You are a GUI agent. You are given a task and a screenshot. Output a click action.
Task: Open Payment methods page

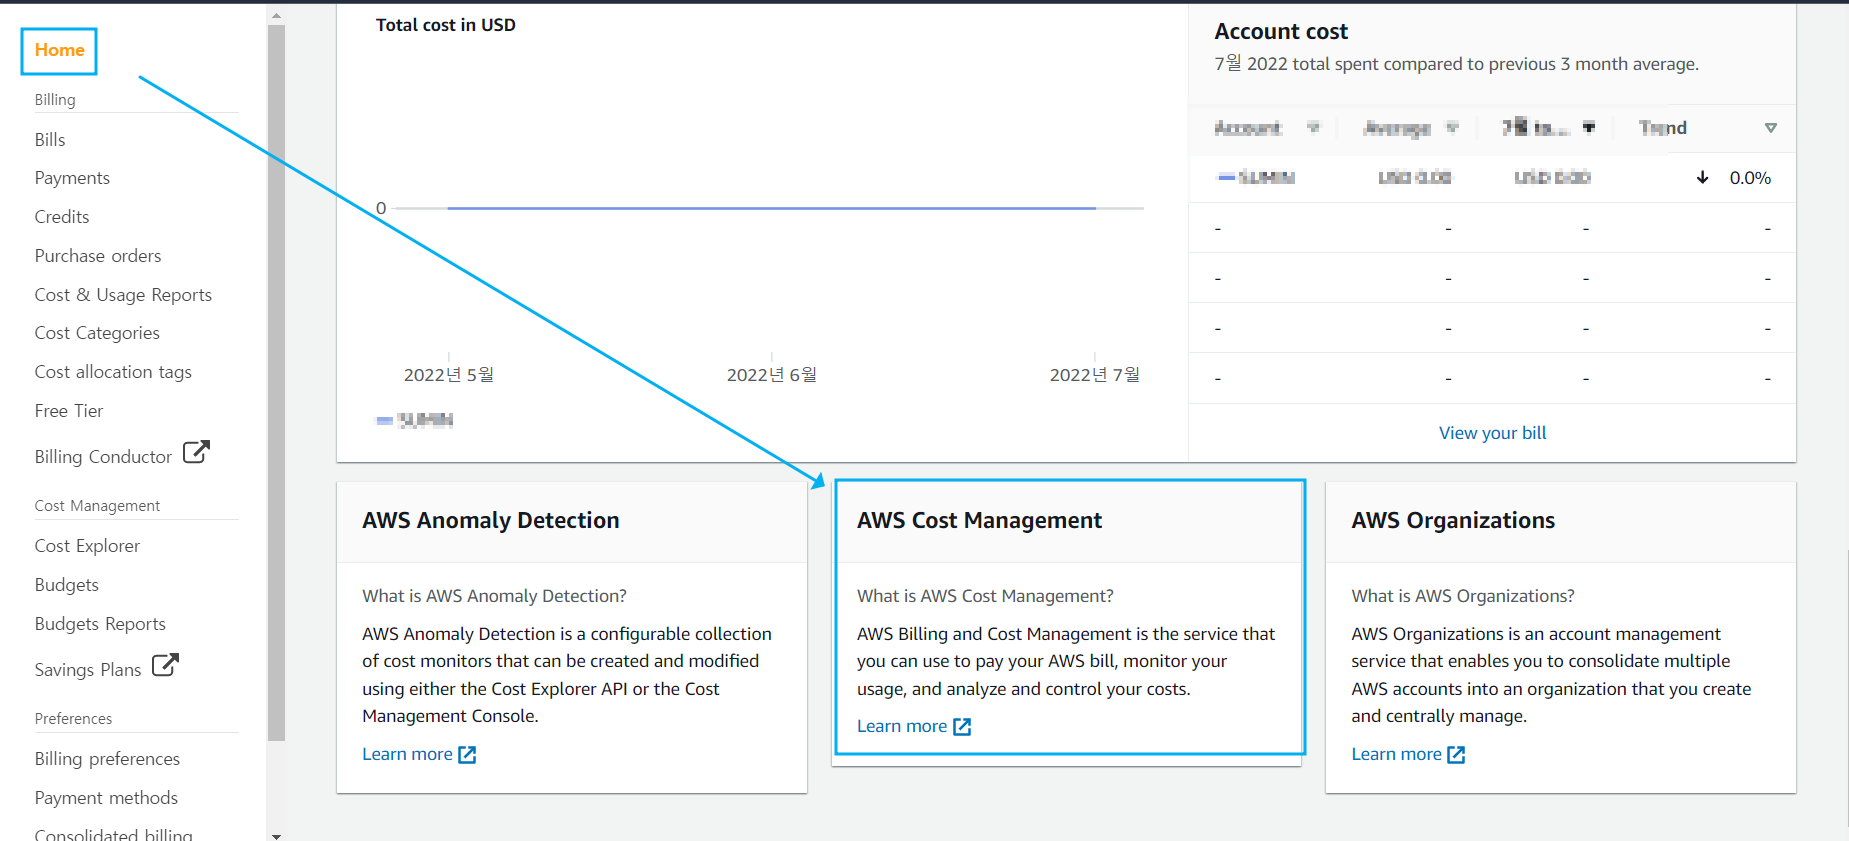coord(106,798)
